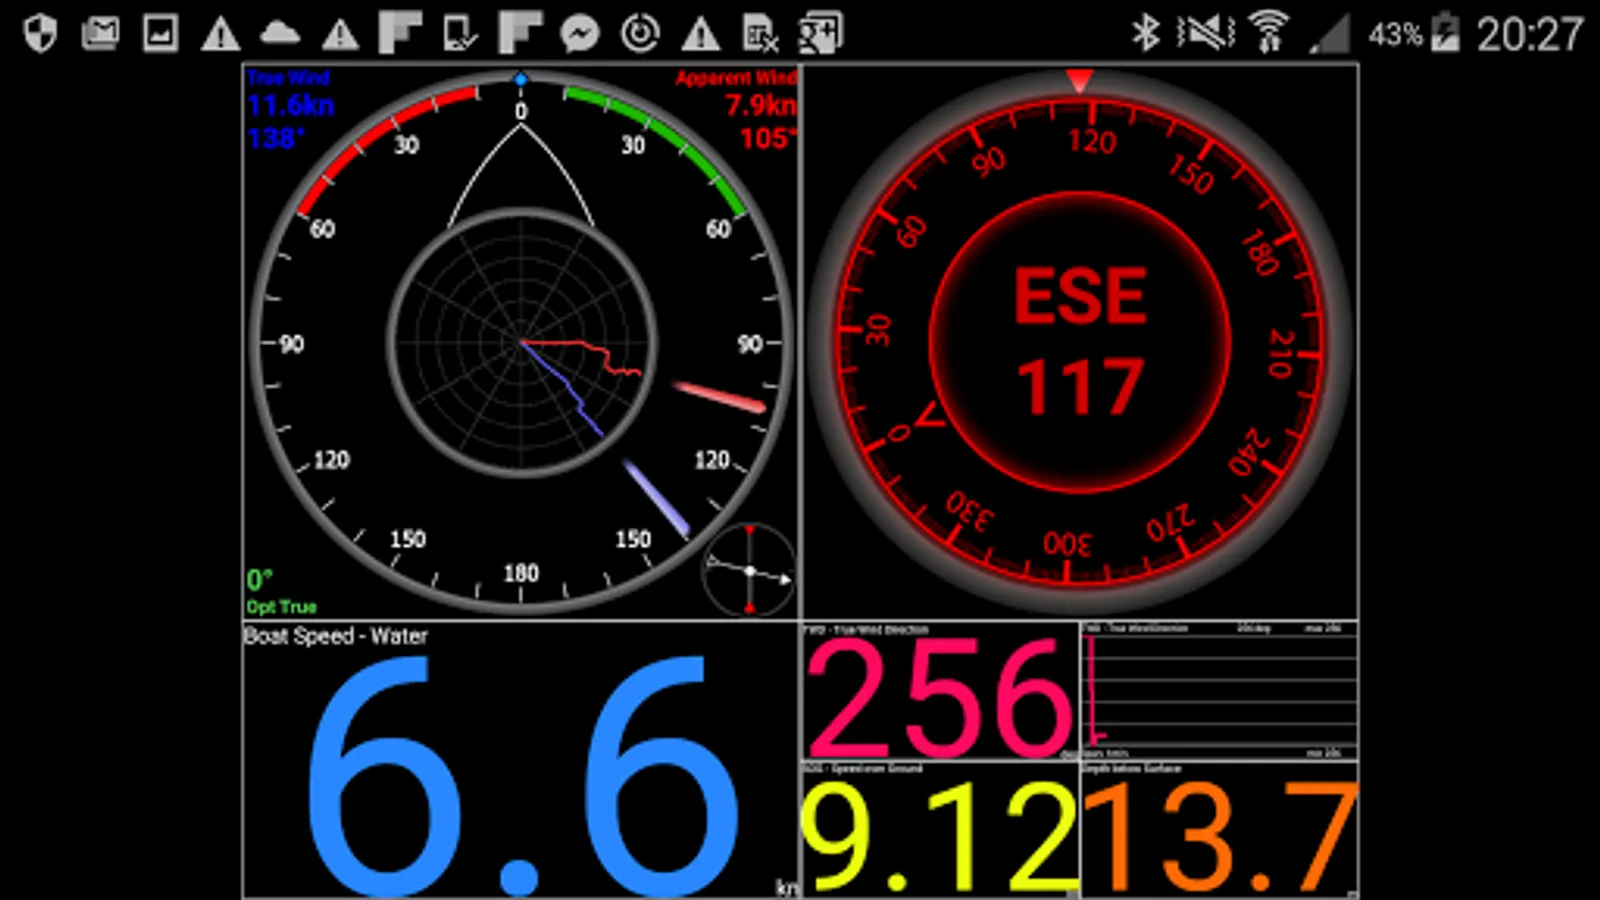Image resolution: width=1600 pixels, height=900 pixels.
Task: Open the Google+ notification icon
Action: (x=820, y=34)
